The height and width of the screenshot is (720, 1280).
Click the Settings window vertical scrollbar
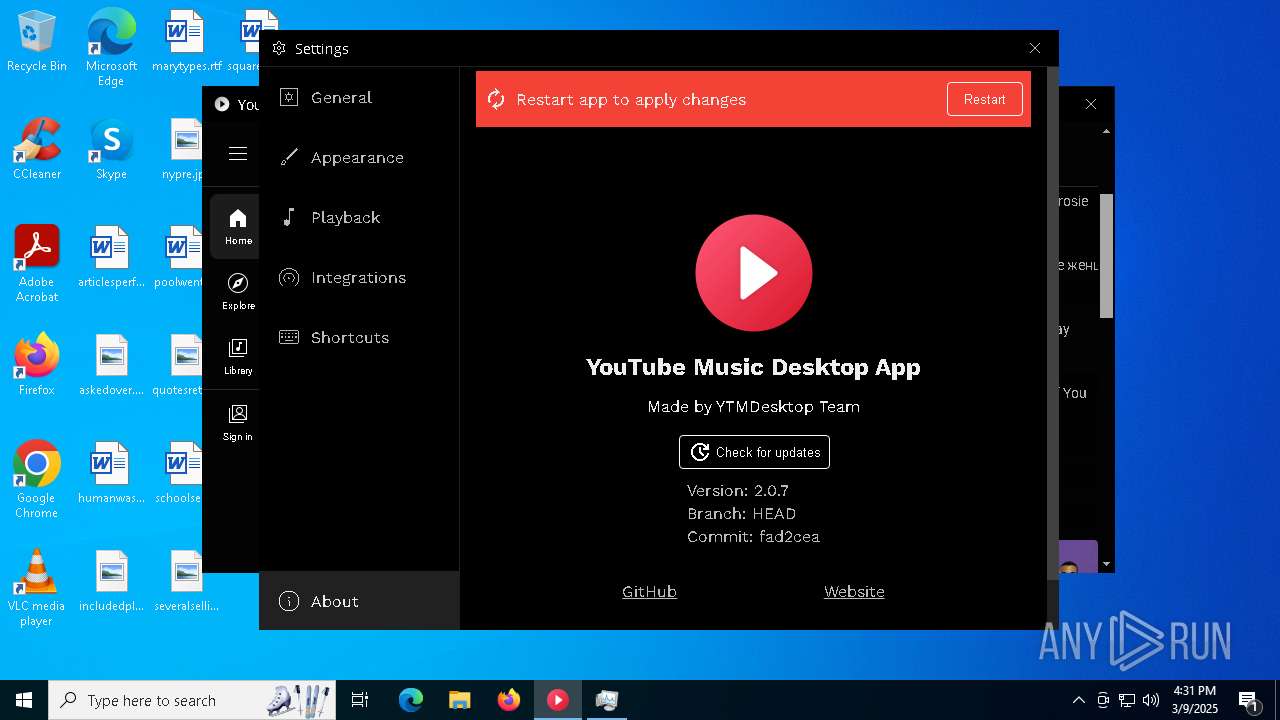(x=1052, y=323)
